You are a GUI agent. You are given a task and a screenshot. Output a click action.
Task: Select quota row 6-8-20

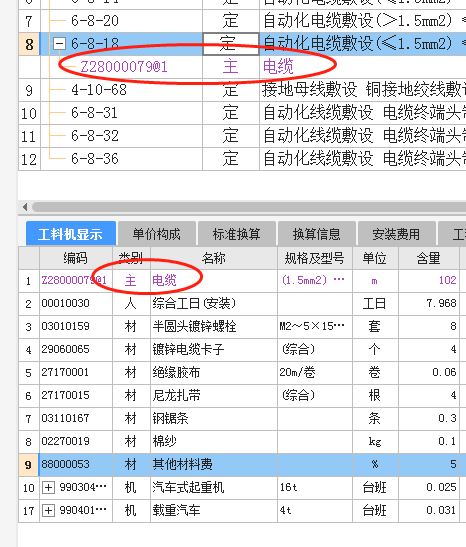[242, 21]
